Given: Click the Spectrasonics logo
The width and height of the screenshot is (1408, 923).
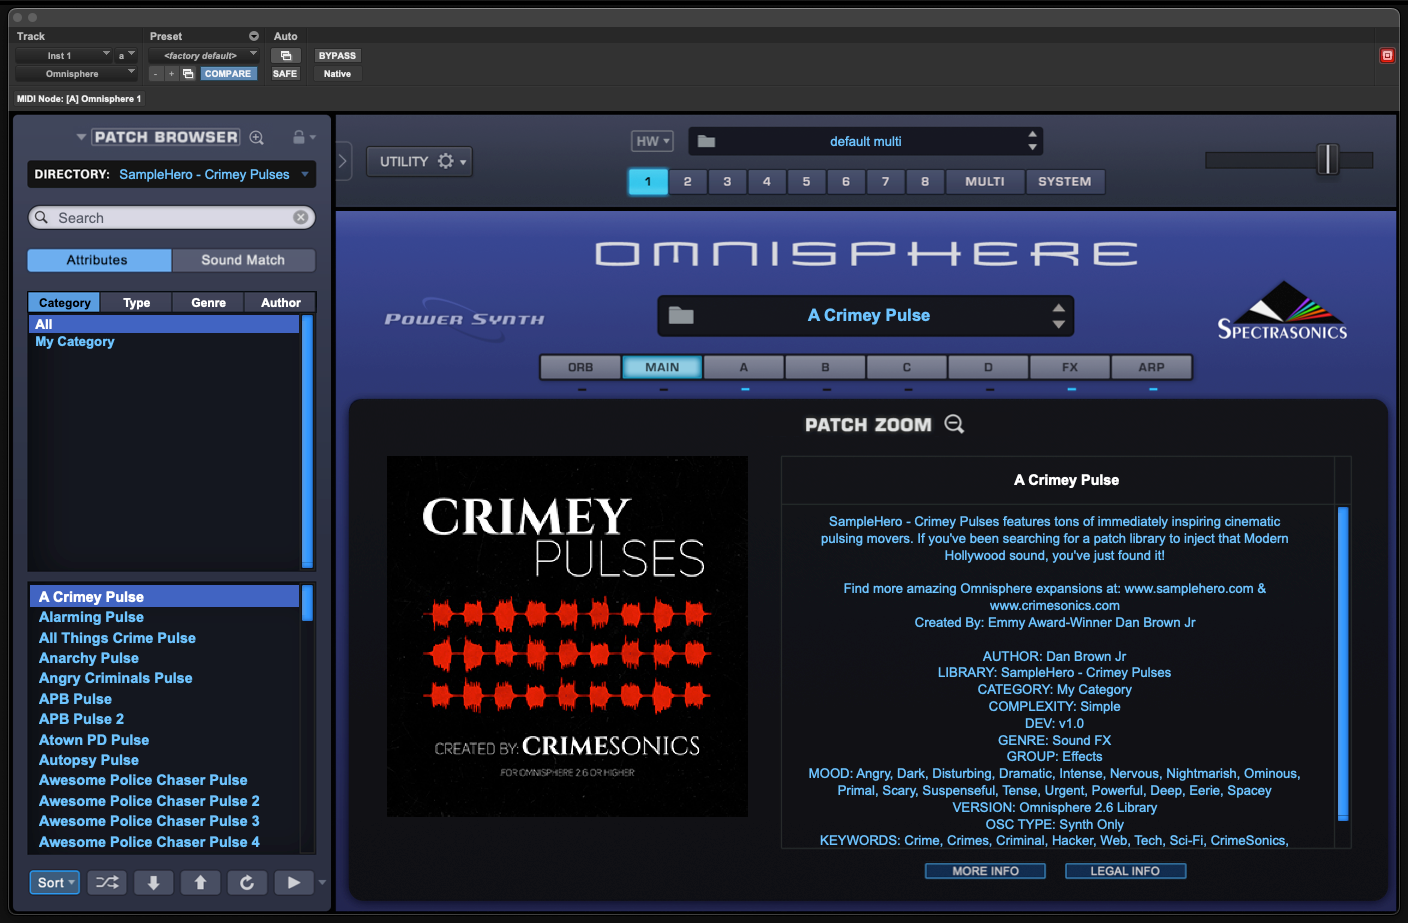Looking at the screenshot, I should coord(1282,311).
